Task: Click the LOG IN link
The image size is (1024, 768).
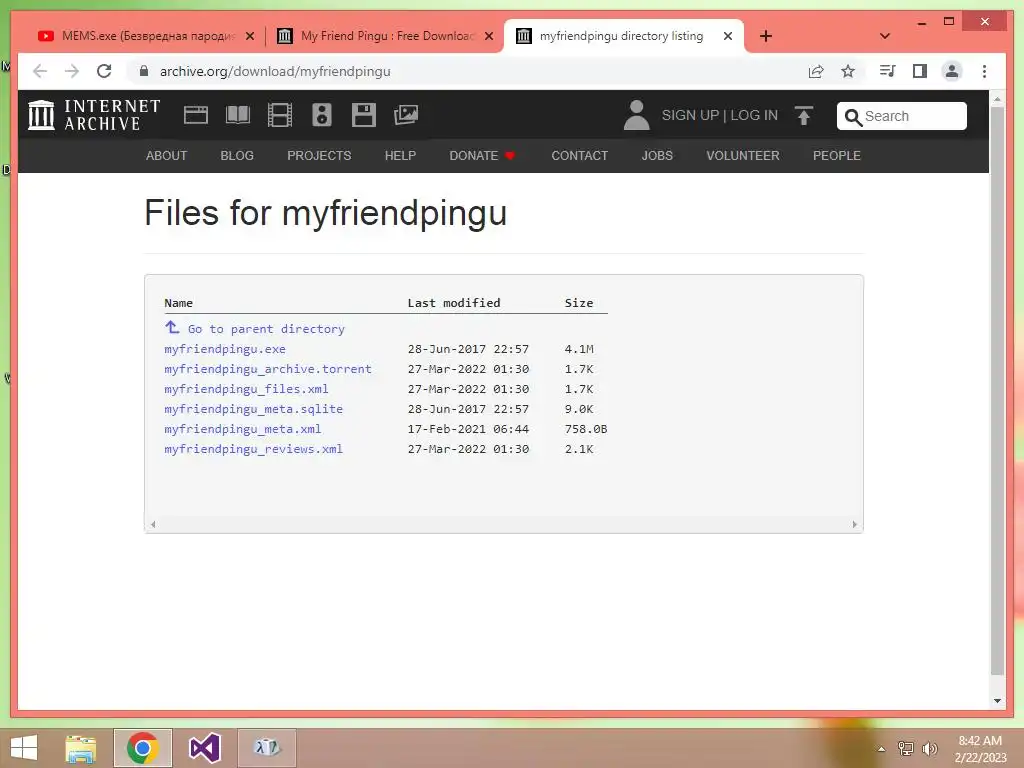Action: (x=754, y=115)
